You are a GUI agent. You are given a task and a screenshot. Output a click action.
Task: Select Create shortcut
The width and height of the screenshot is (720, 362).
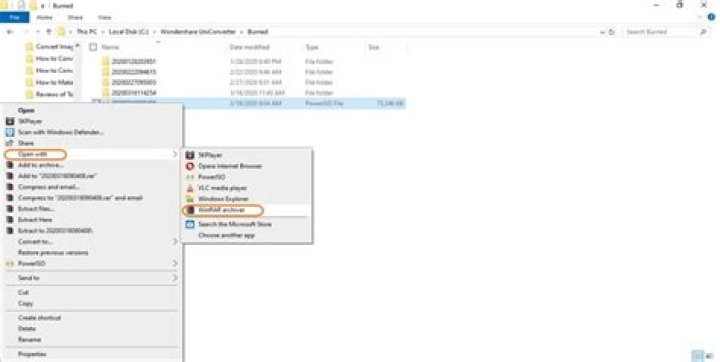[39, 318]
